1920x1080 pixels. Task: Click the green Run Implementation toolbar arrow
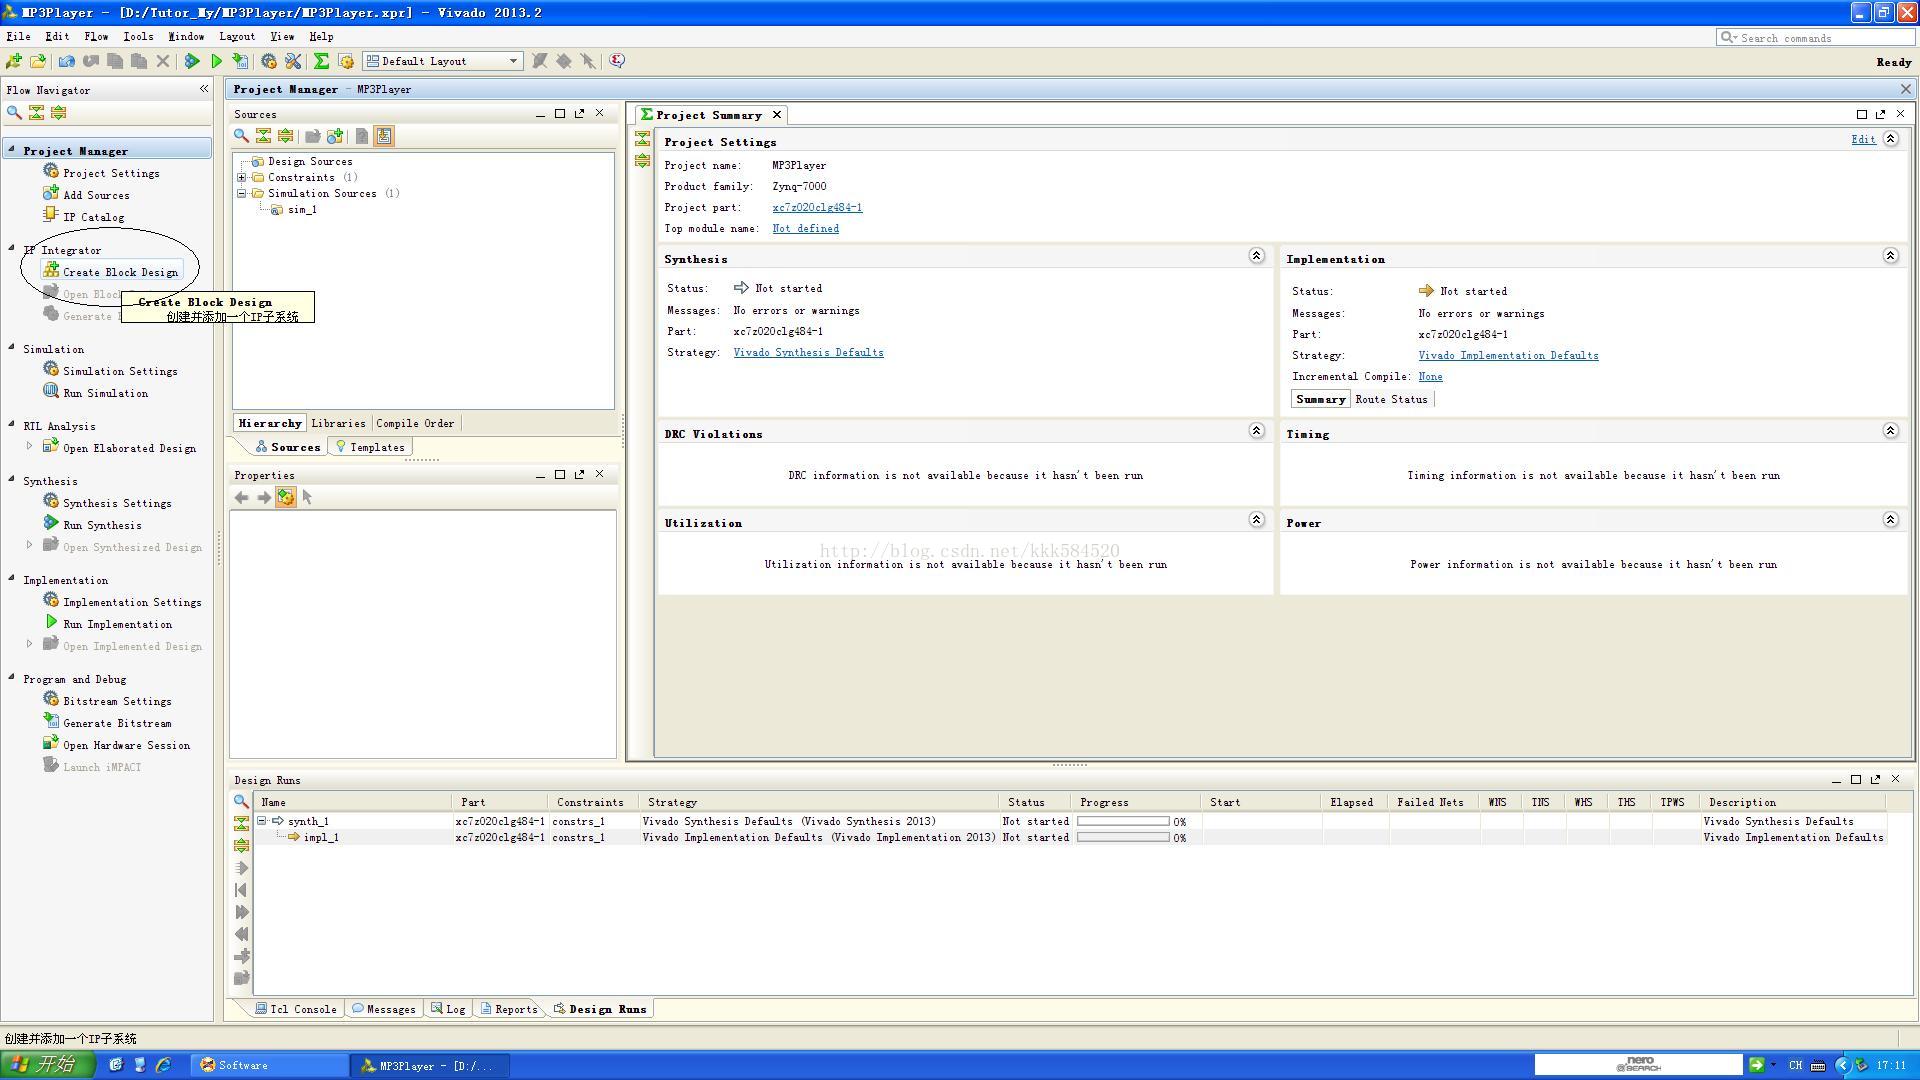(216, 61)
